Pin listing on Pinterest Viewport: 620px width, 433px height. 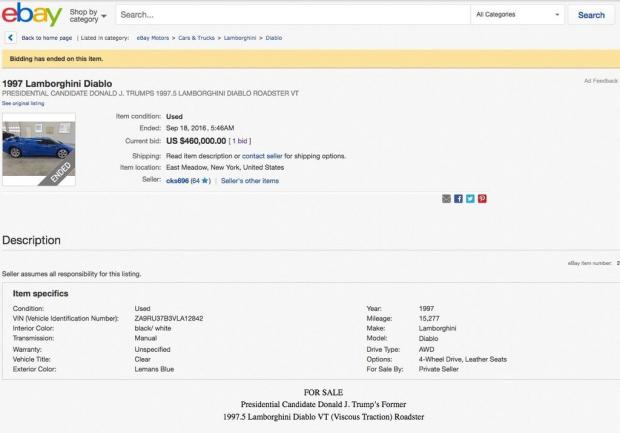(x=482, y=199)
